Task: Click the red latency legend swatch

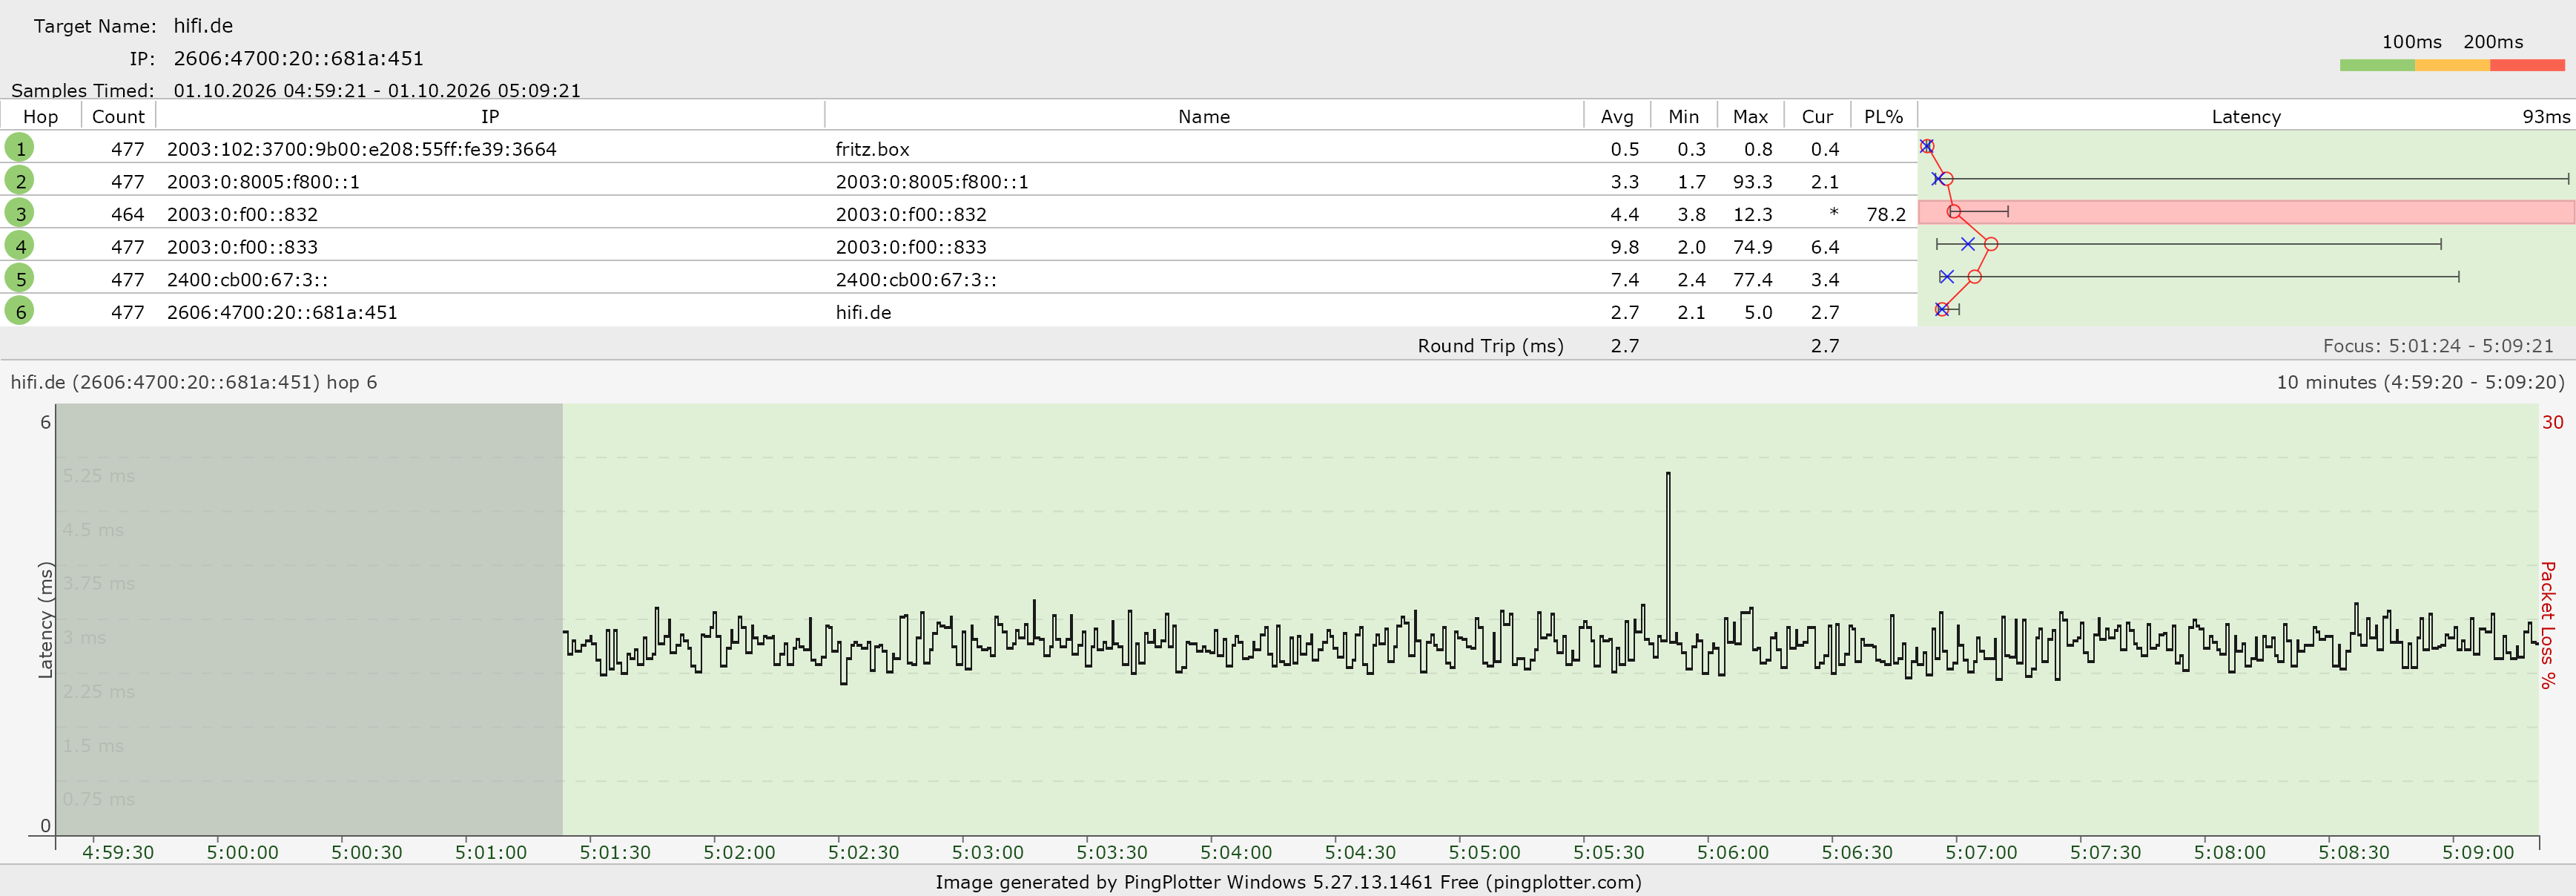Action: coord(2527,65)
